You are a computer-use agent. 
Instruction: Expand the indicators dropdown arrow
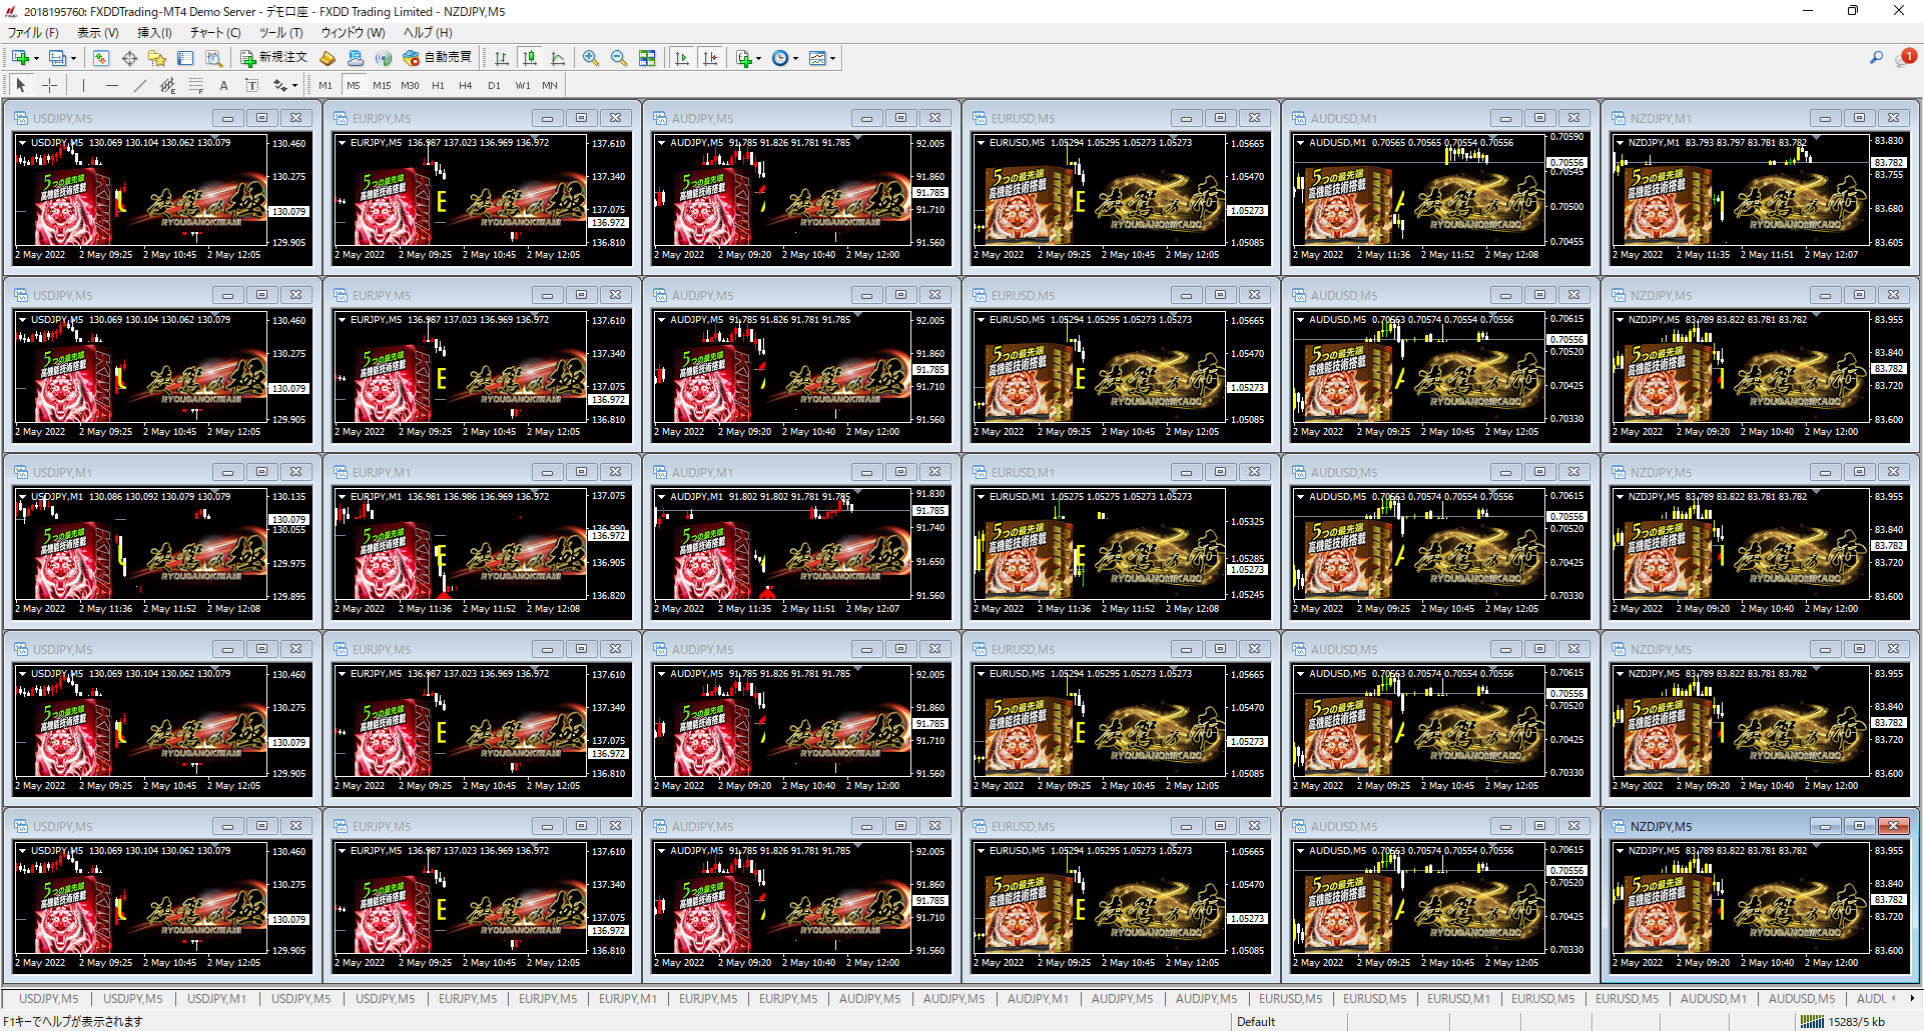[x=759, y=58]
